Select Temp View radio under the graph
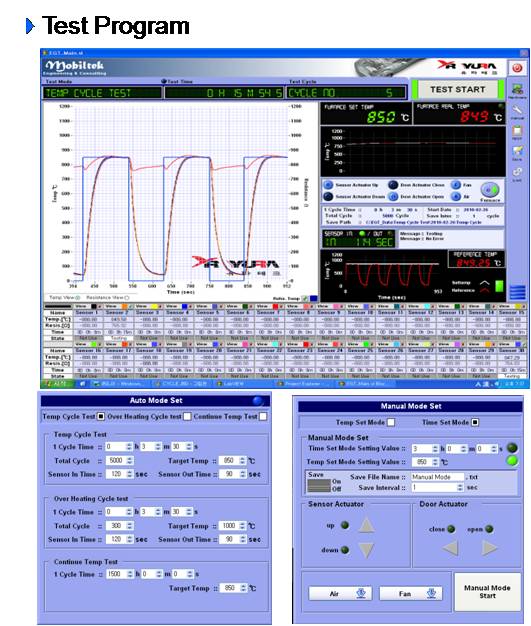This screenshot has height=626, width=531. pyautogui.click(x=78, y=298)
